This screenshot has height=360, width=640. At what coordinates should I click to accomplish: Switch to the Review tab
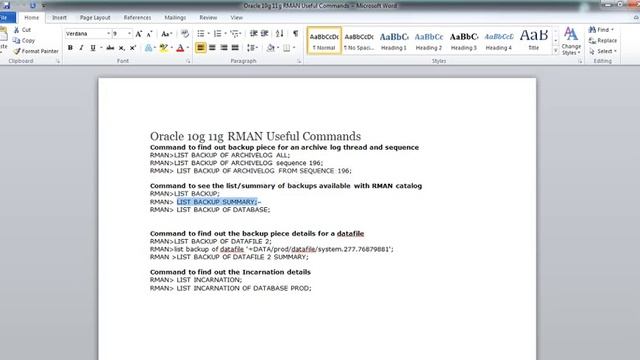pyautogui.click(x=208, y=18)
